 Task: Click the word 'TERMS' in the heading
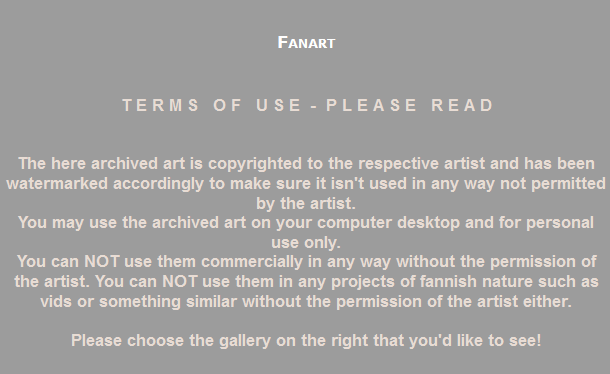[x=161, y=105]
